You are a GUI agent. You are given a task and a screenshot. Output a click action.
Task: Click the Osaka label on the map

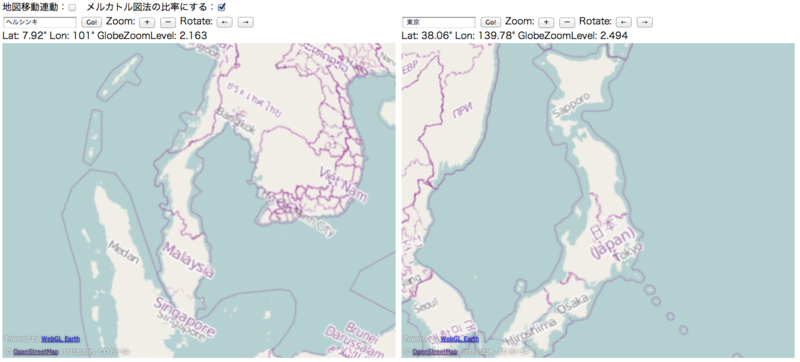click(x=572, y=304)
